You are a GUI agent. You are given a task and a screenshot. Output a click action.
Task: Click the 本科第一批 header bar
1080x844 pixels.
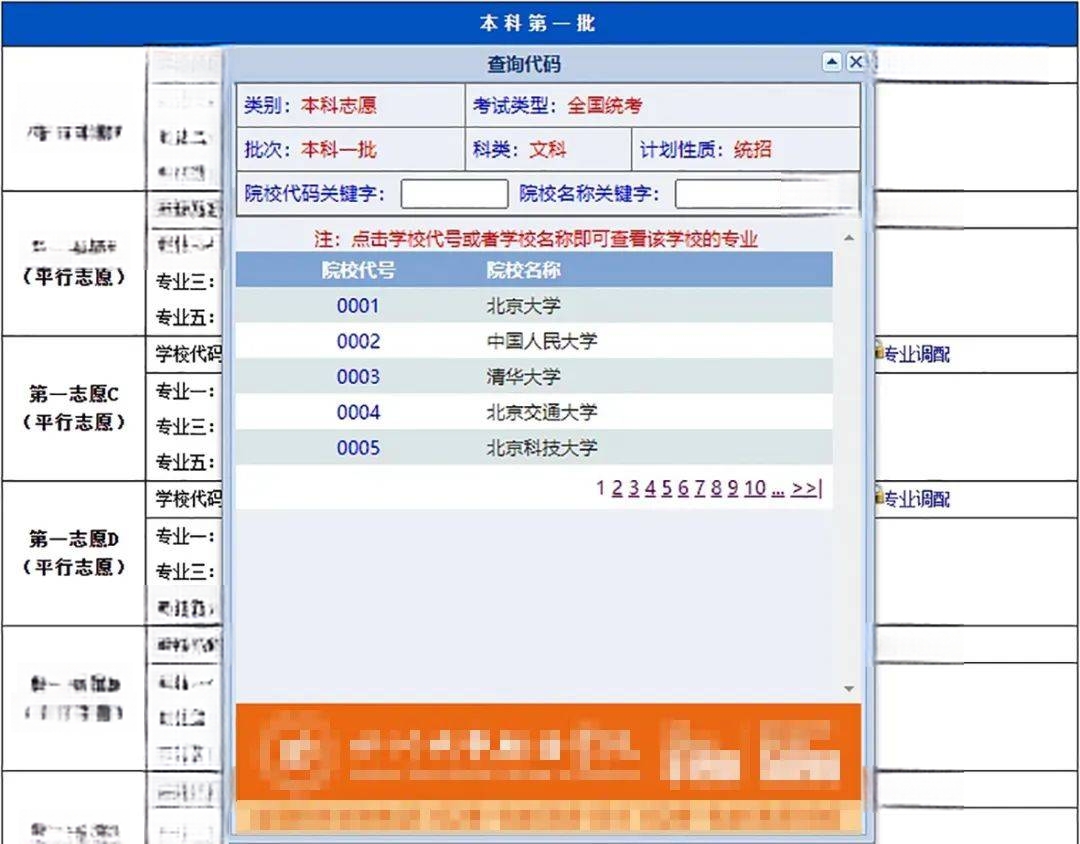(539, 23)
